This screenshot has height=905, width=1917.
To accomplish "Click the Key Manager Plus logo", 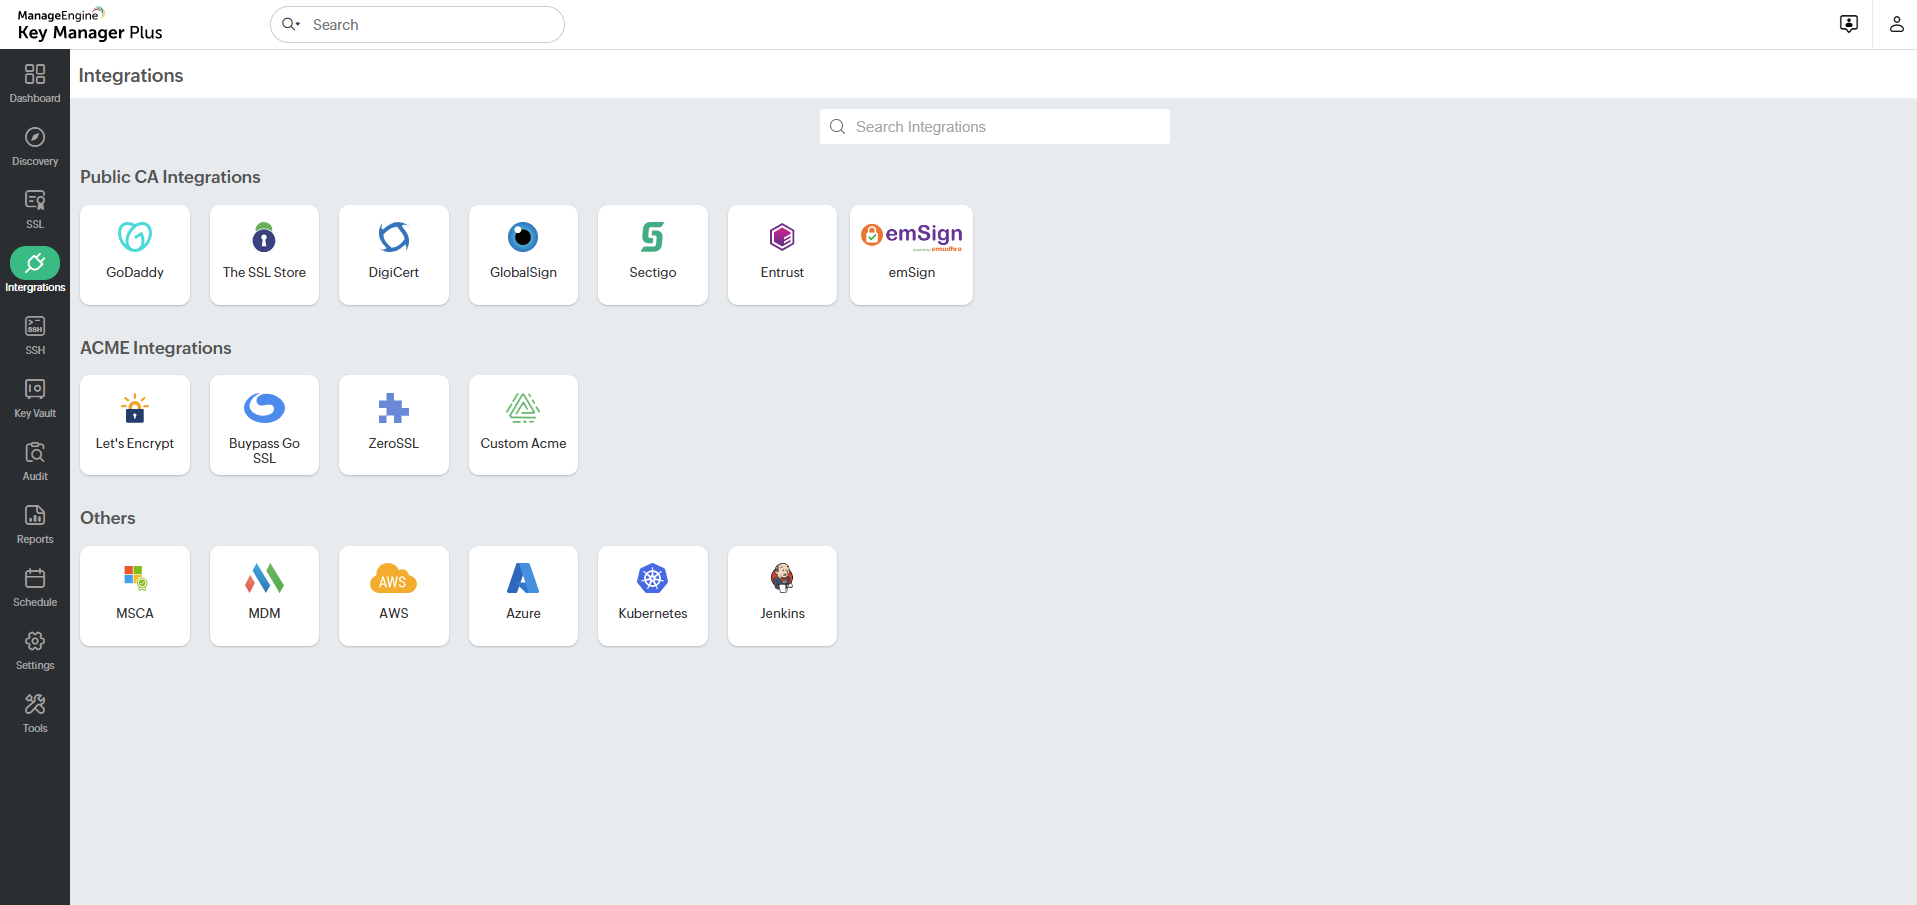I will tap(90, 24).
